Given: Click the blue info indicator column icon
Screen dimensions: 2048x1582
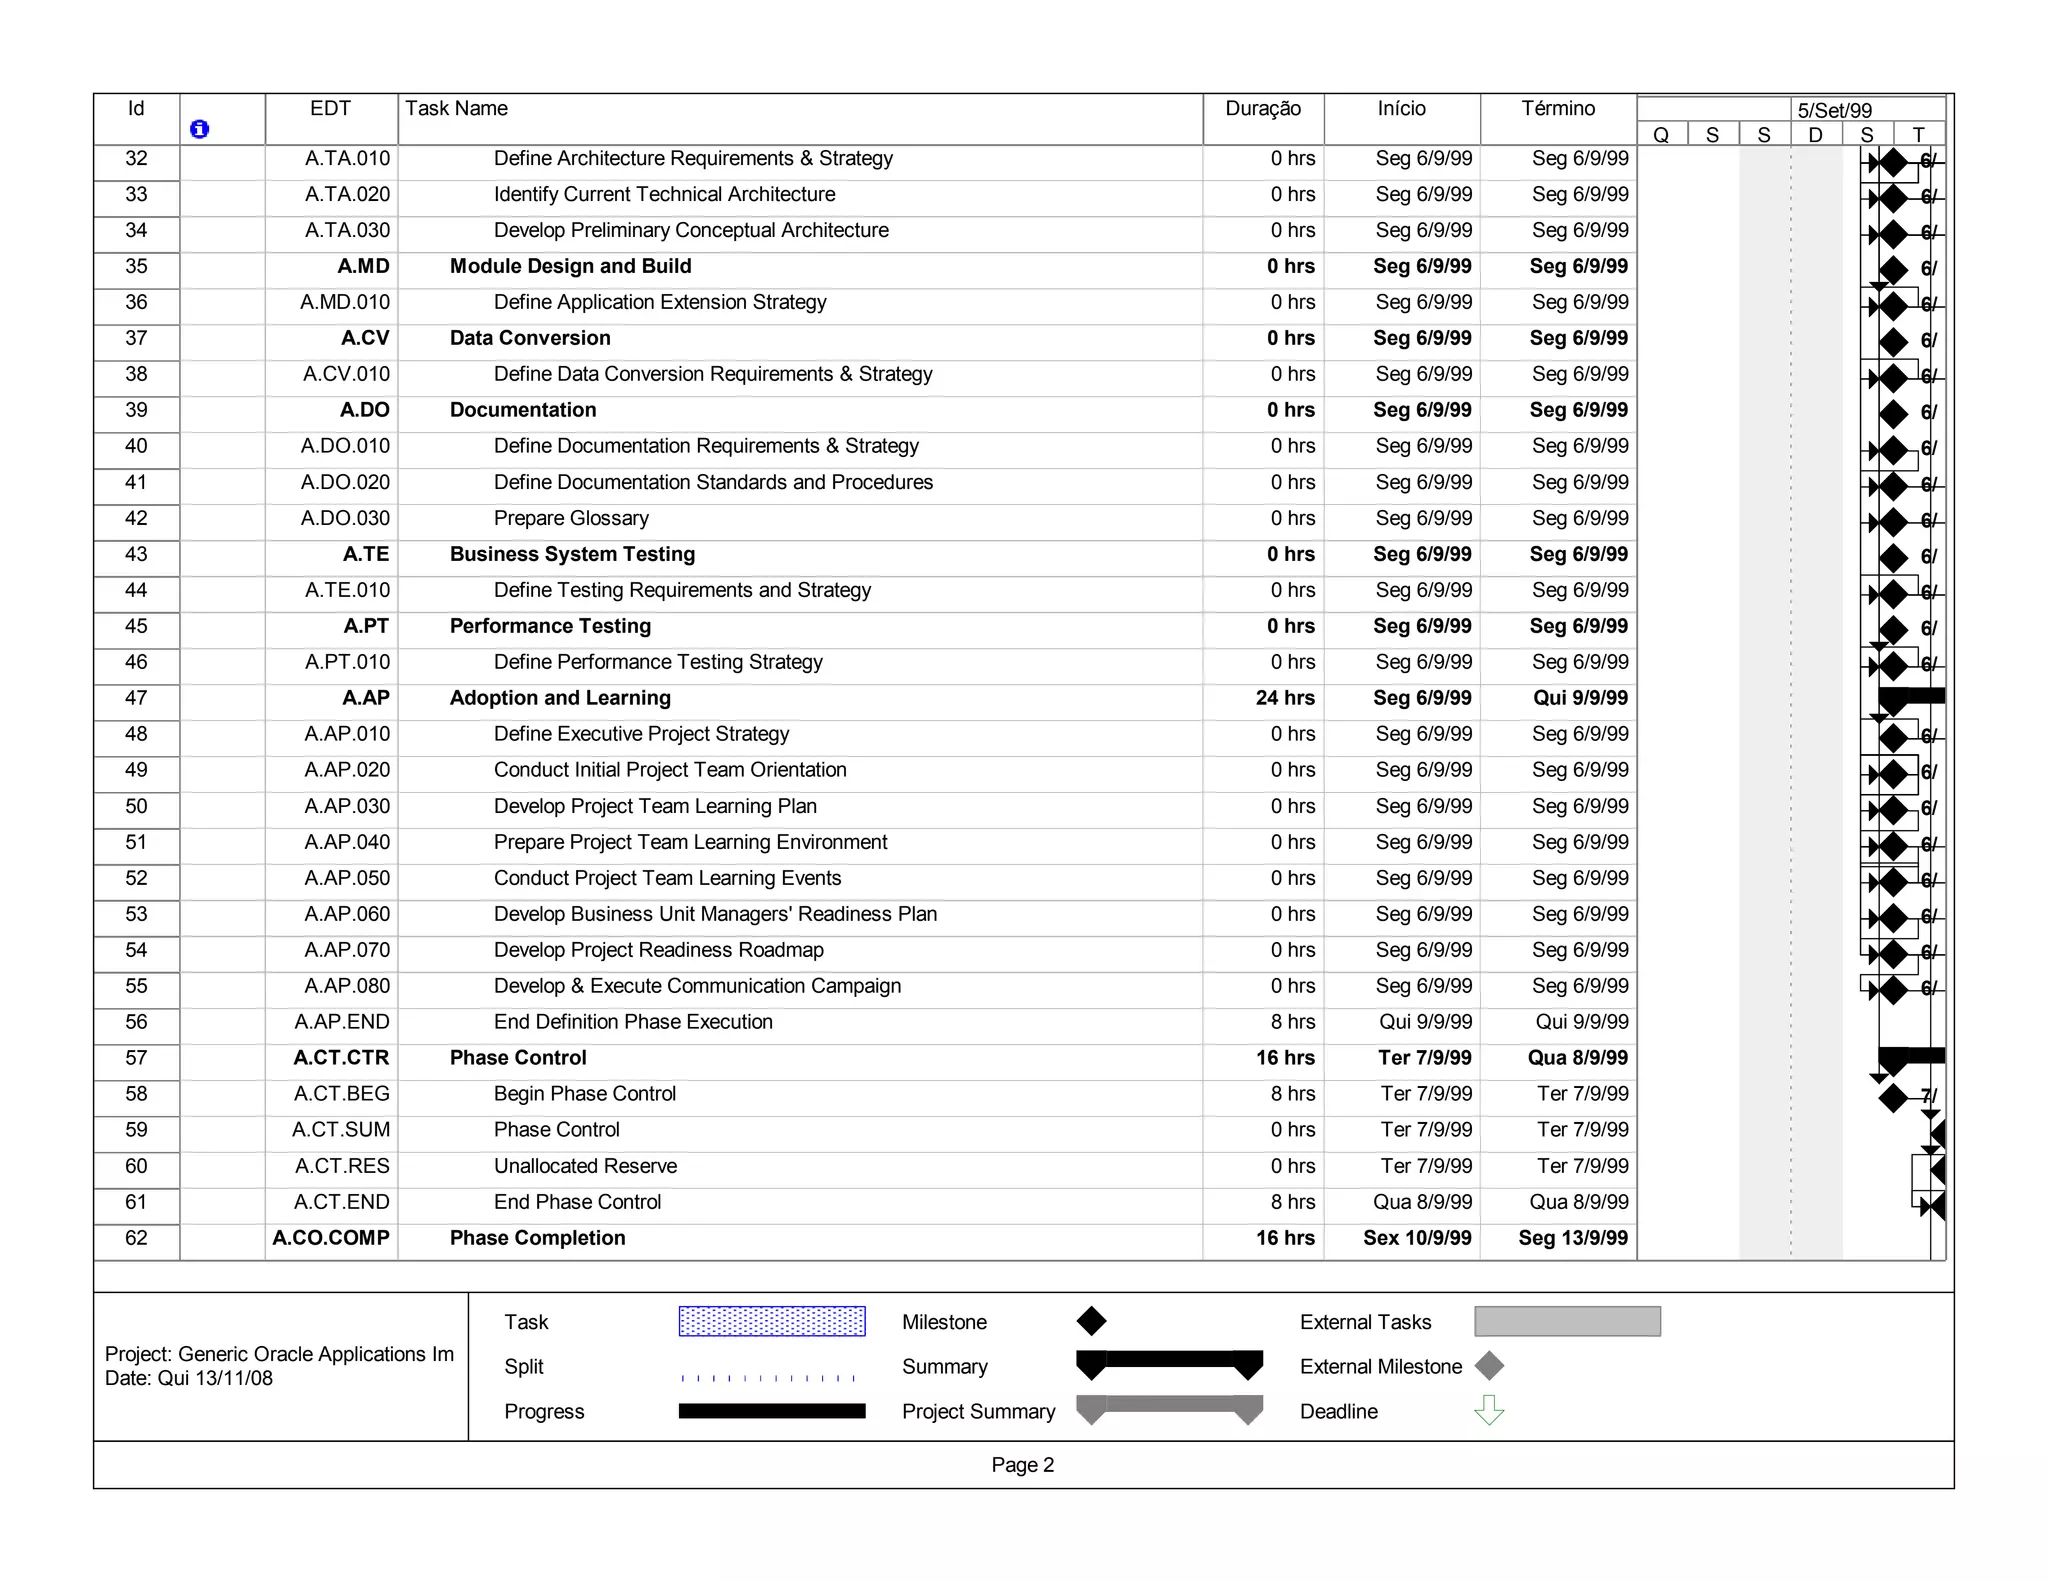Looking at the screenshot, I should click(199, 129).
